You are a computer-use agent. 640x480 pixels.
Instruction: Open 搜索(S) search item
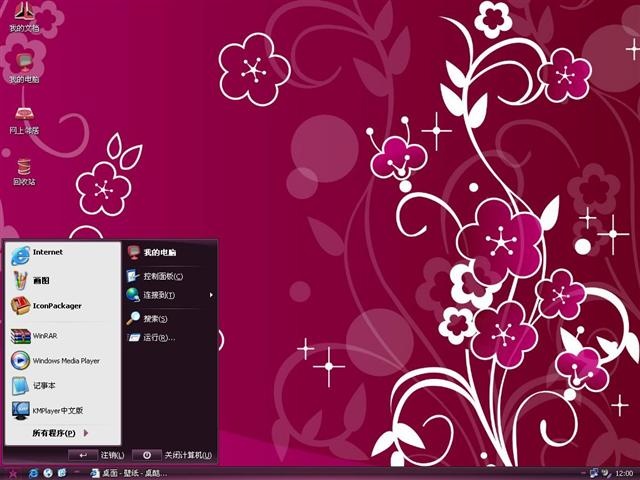coord(169,318)
